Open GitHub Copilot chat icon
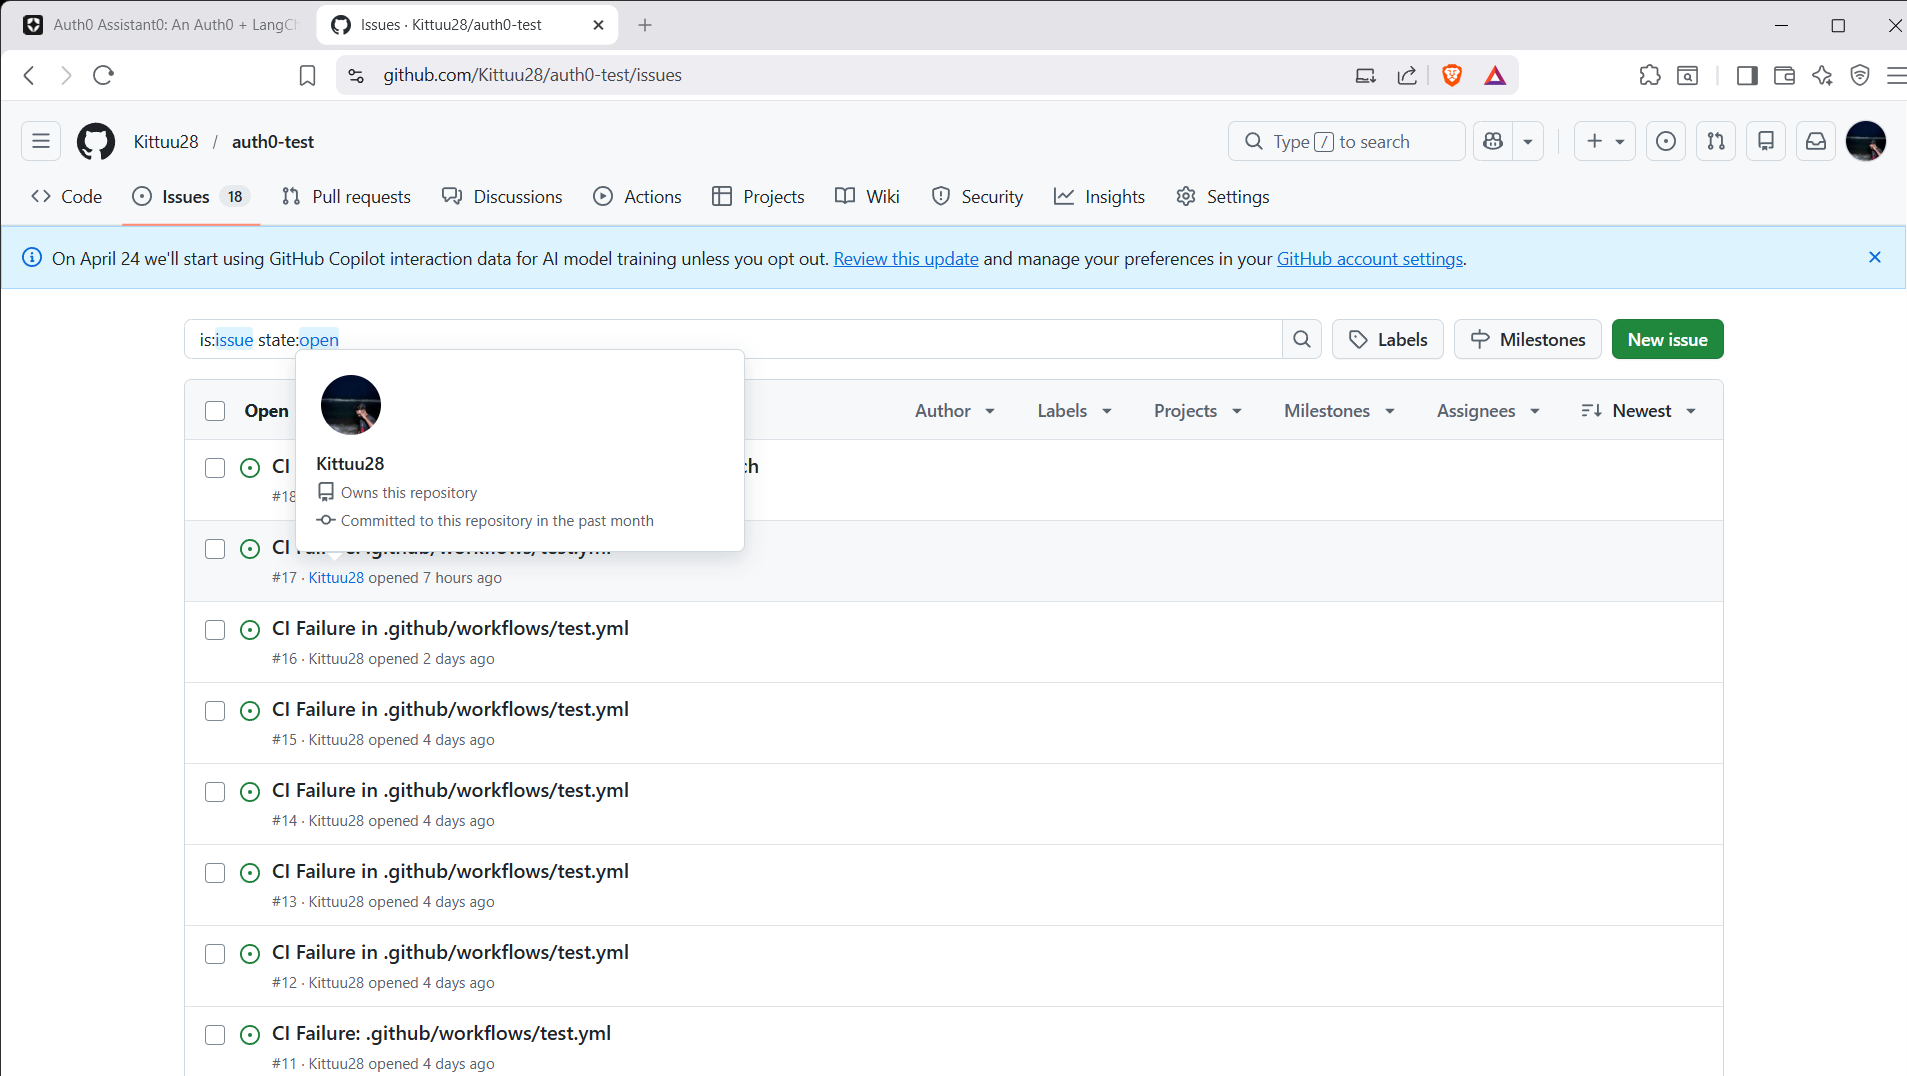The image size is (1907, 1076). 1493,142
